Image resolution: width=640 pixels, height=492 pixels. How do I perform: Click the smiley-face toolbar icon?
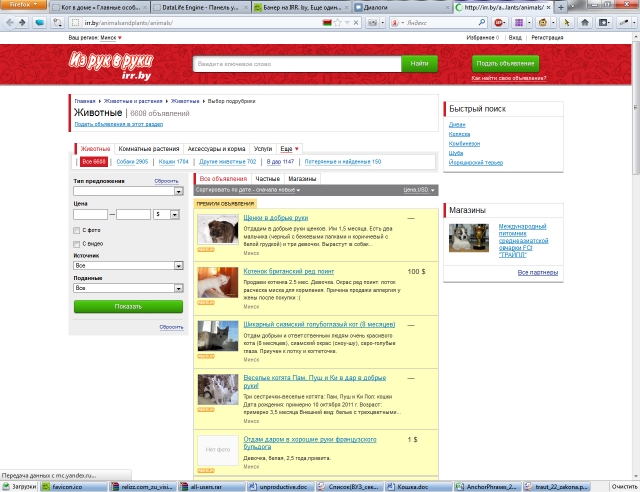click(x=542, y=23)
